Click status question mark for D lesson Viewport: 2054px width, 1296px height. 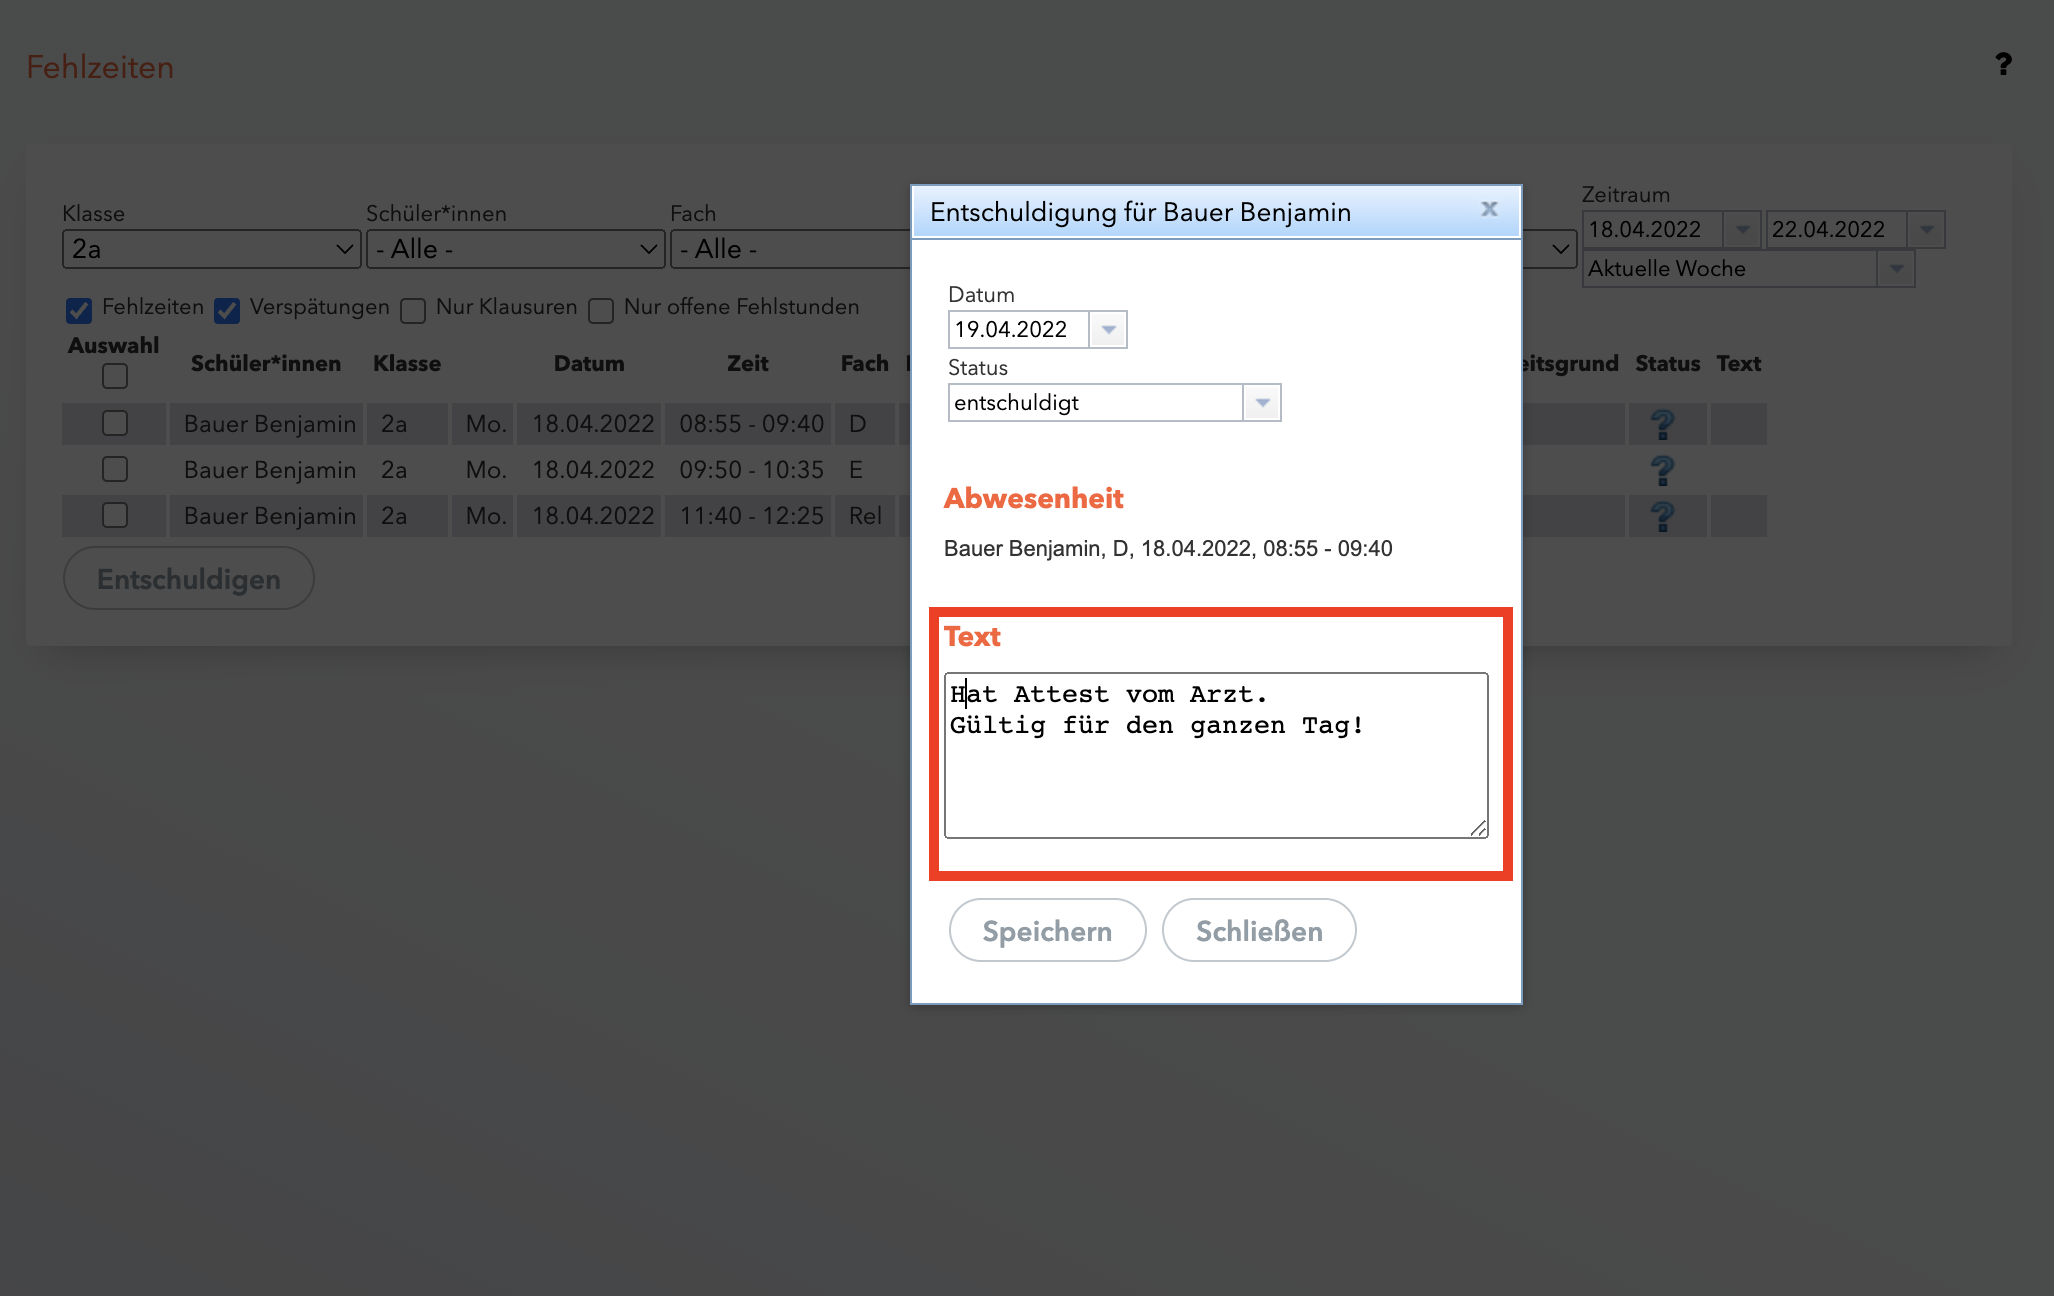point(1662,424)
